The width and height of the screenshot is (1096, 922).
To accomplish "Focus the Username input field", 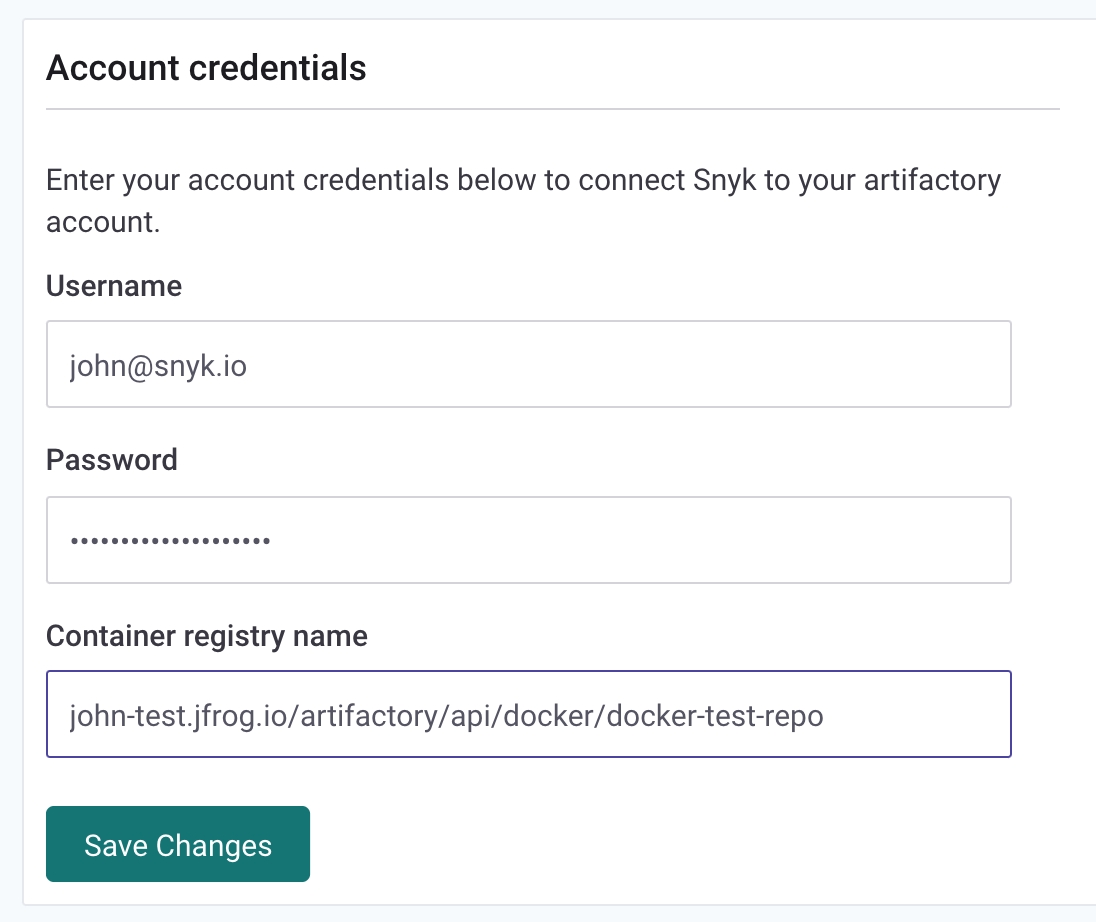I will (528, 364).
